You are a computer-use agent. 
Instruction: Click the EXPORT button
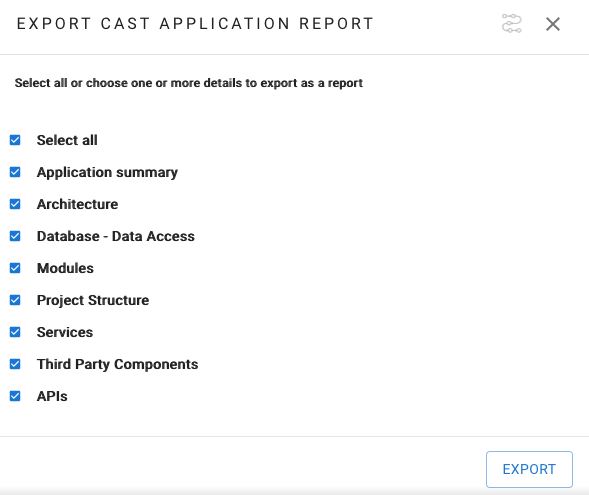pos(529,469)
